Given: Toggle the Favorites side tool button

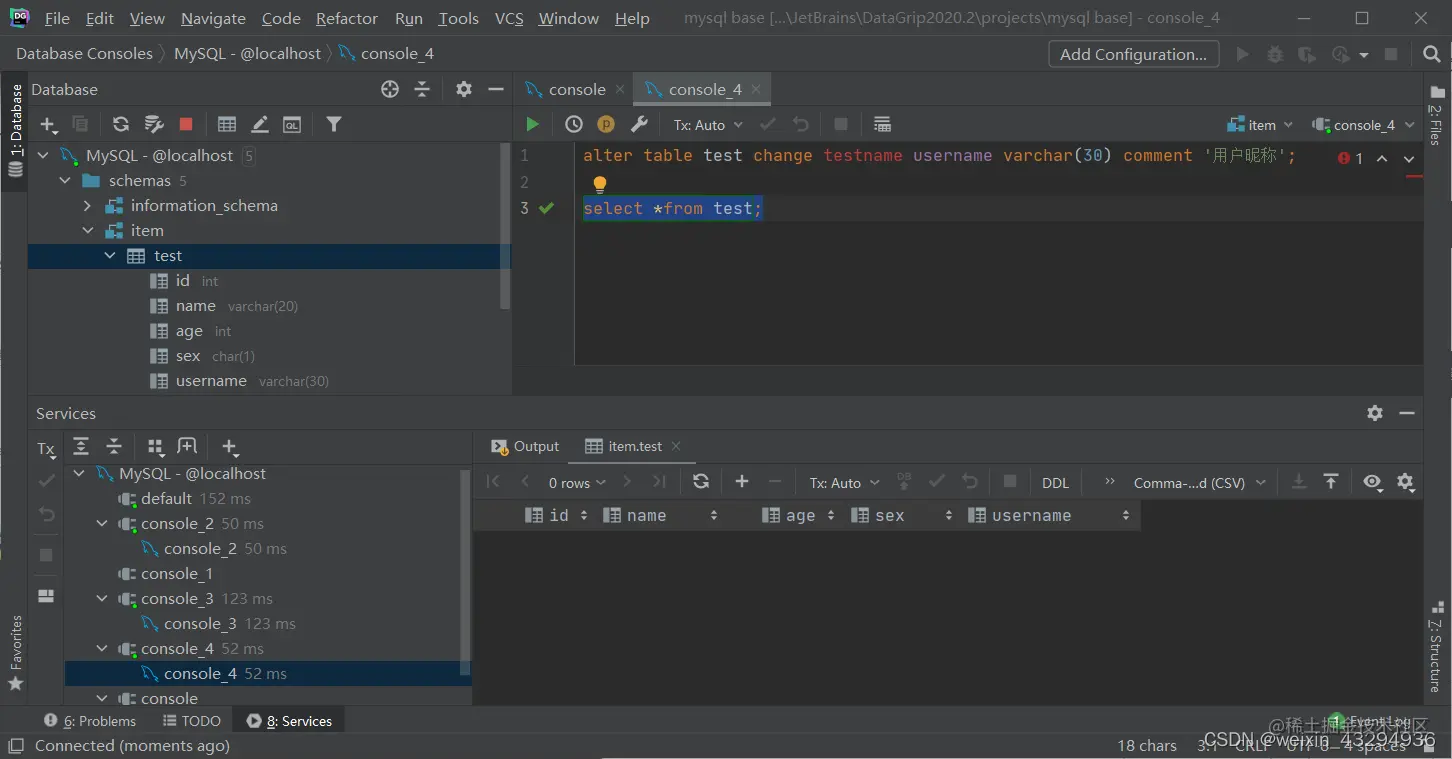Looking at the screenshot, I should coord(15,652).
